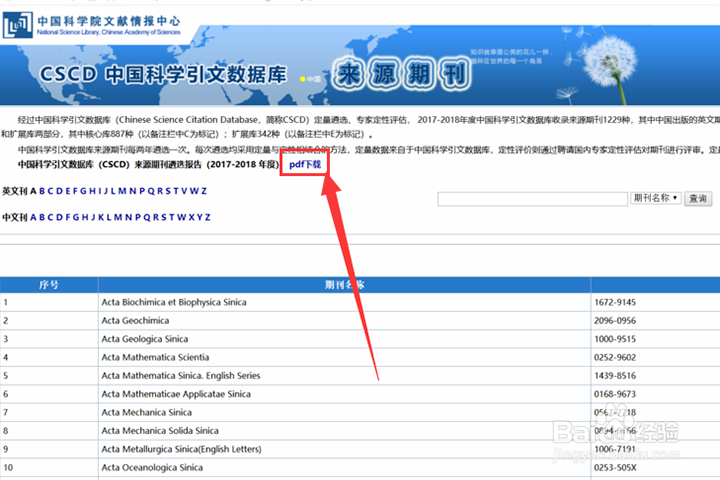This screenshot has width=720, height=480.
Task: Select letter Z in 中文刊 index
Action: (207, 217)
